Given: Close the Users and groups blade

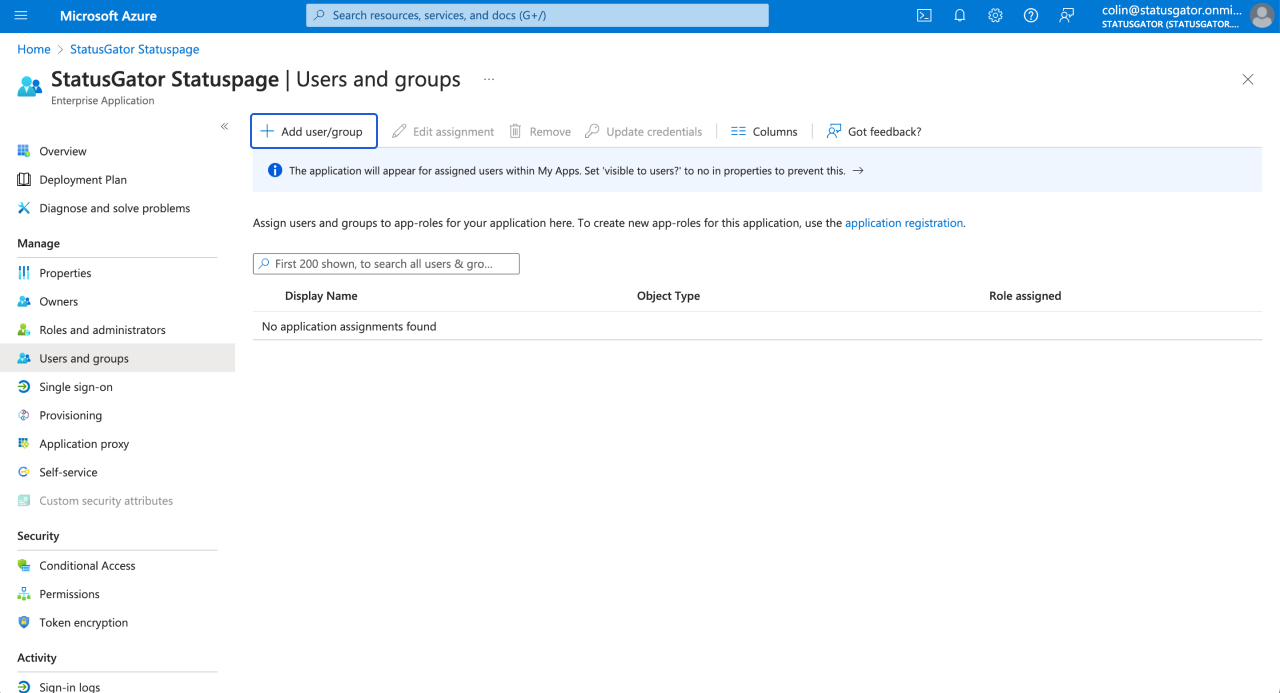Looking at the screenshot, I should click(x=1248, y=79).
